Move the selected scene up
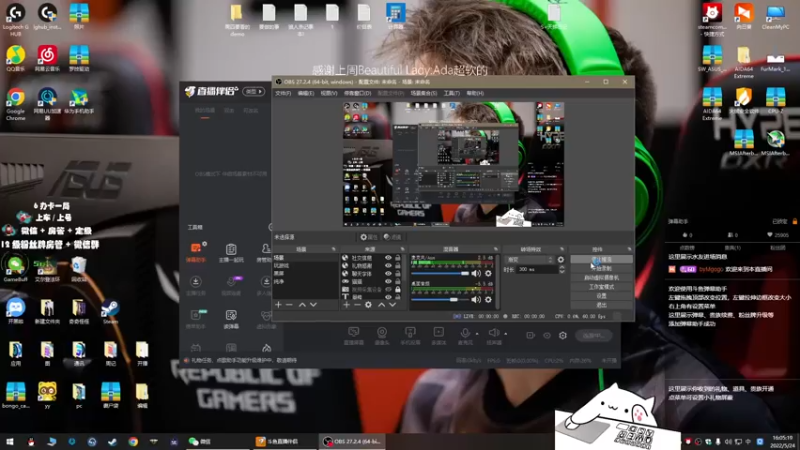This screenshot has width=800, height=450. (x=302, y=305)
